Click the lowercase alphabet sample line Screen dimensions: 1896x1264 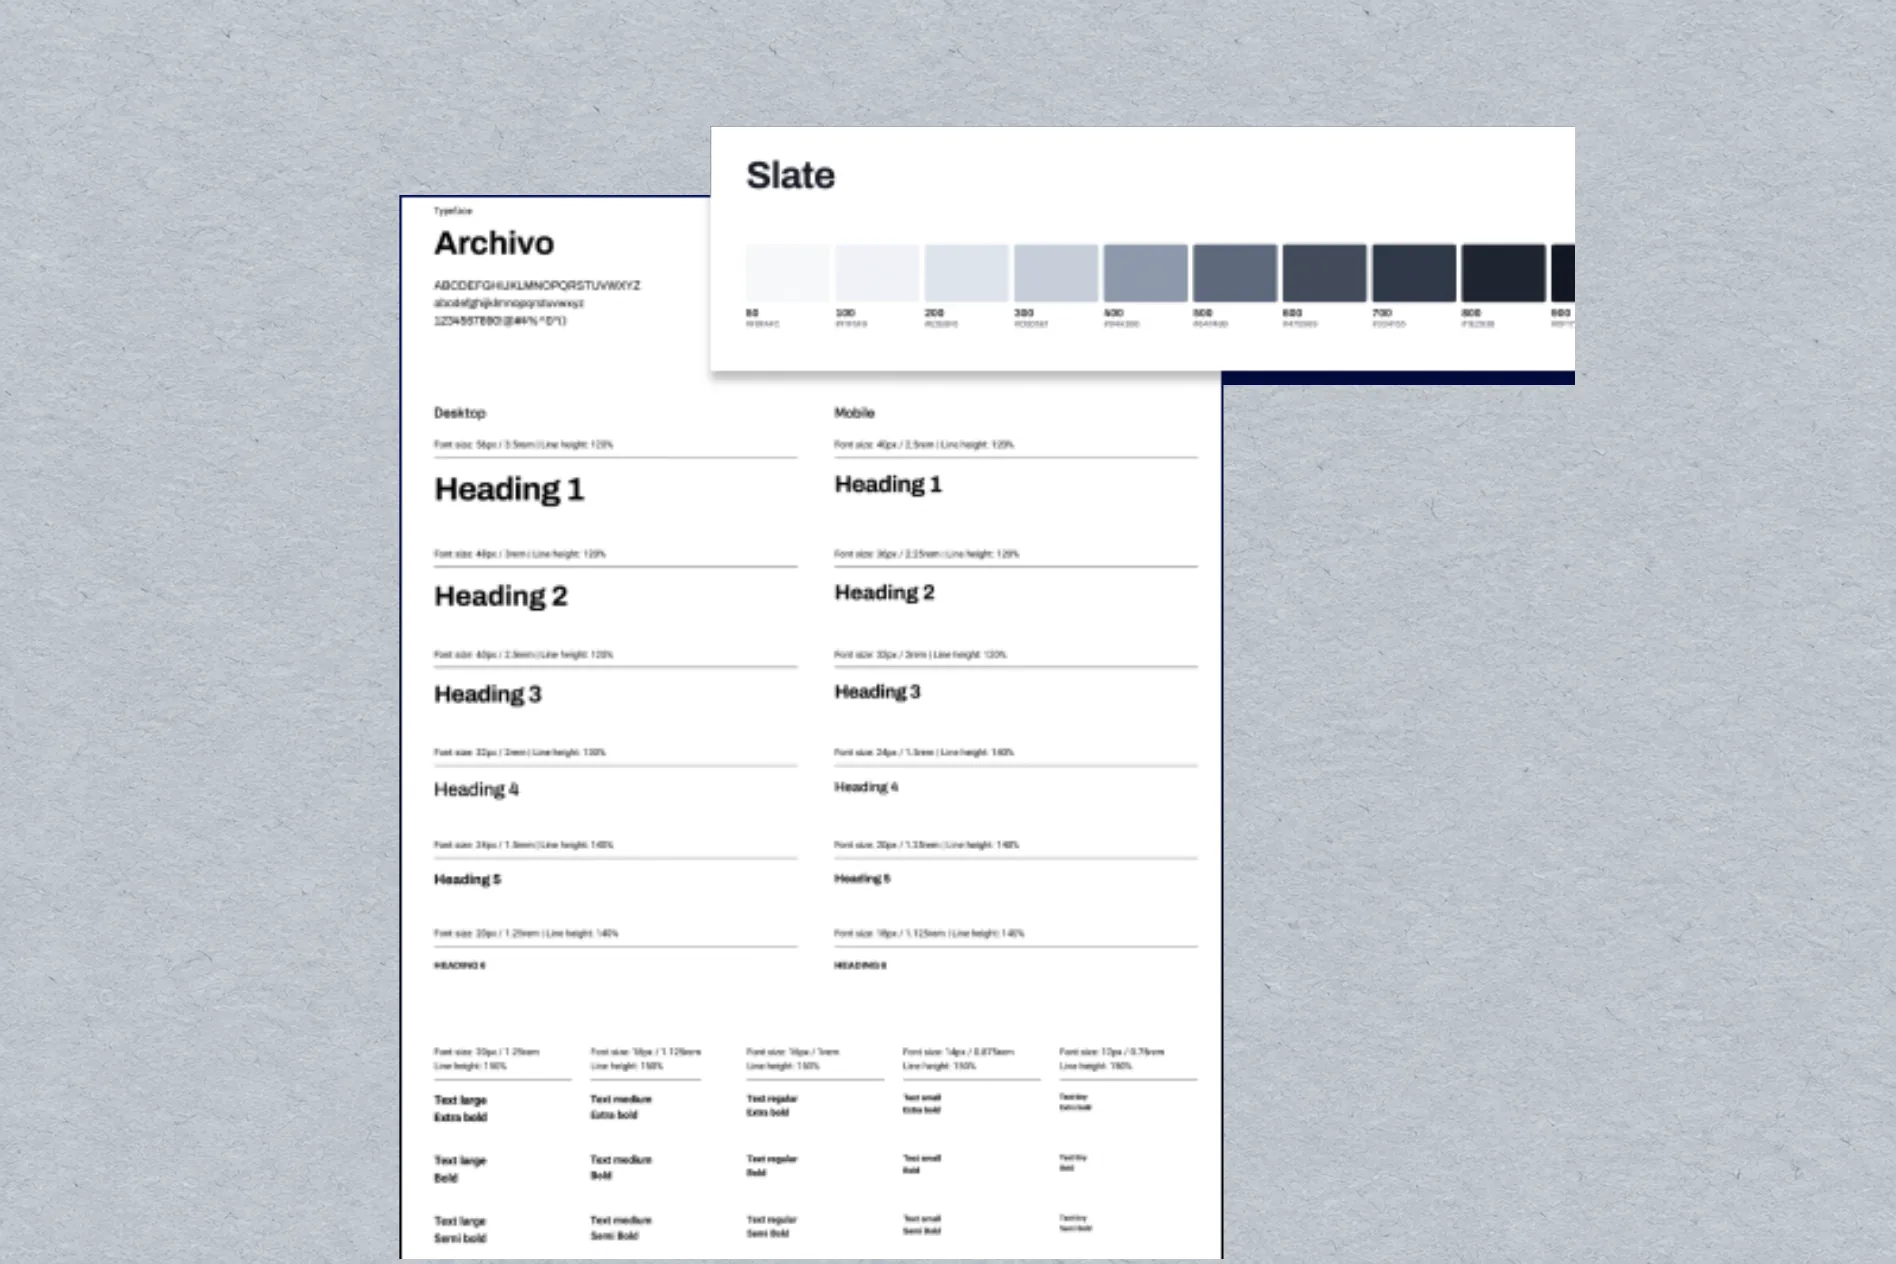509,303
